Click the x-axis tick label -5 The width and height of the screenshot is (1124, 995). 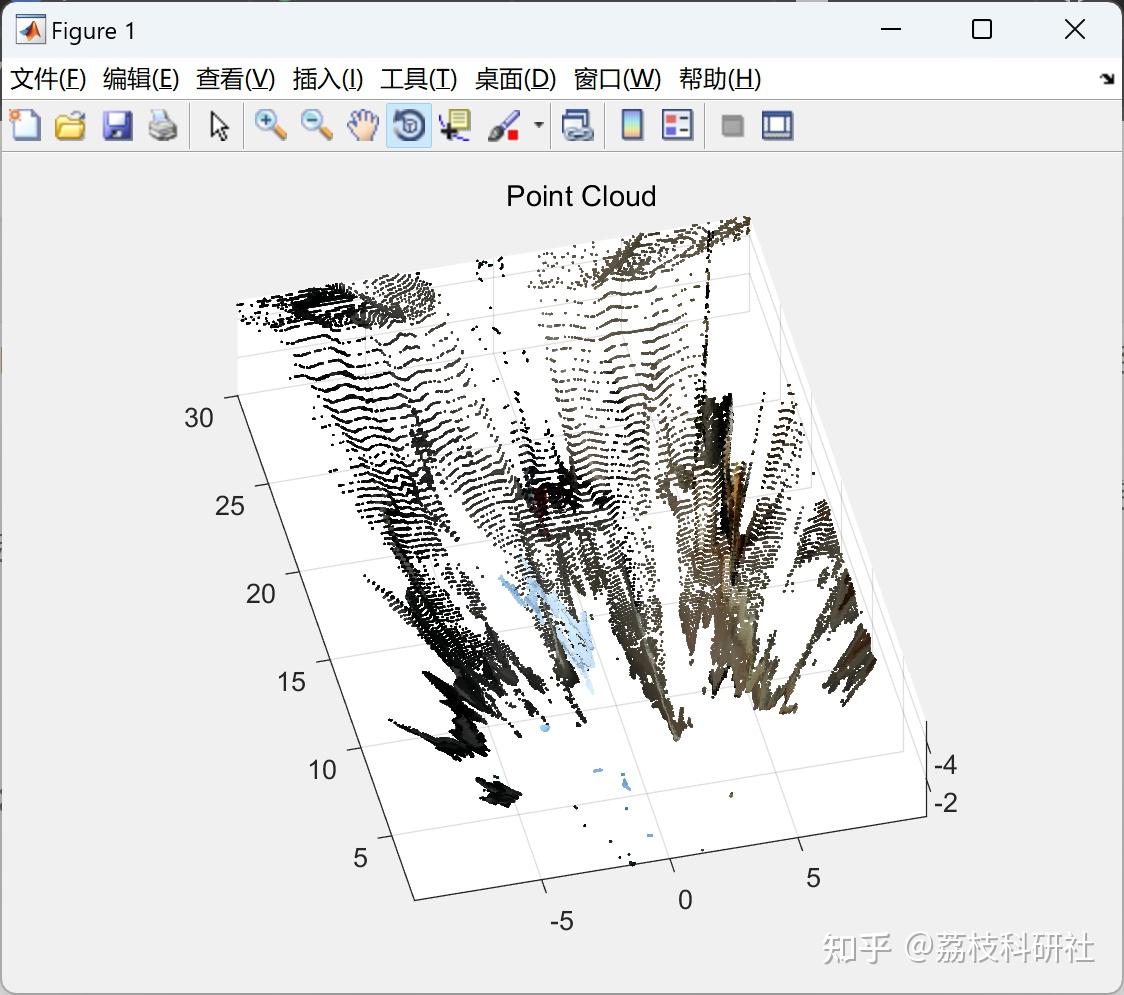[561, 920]
